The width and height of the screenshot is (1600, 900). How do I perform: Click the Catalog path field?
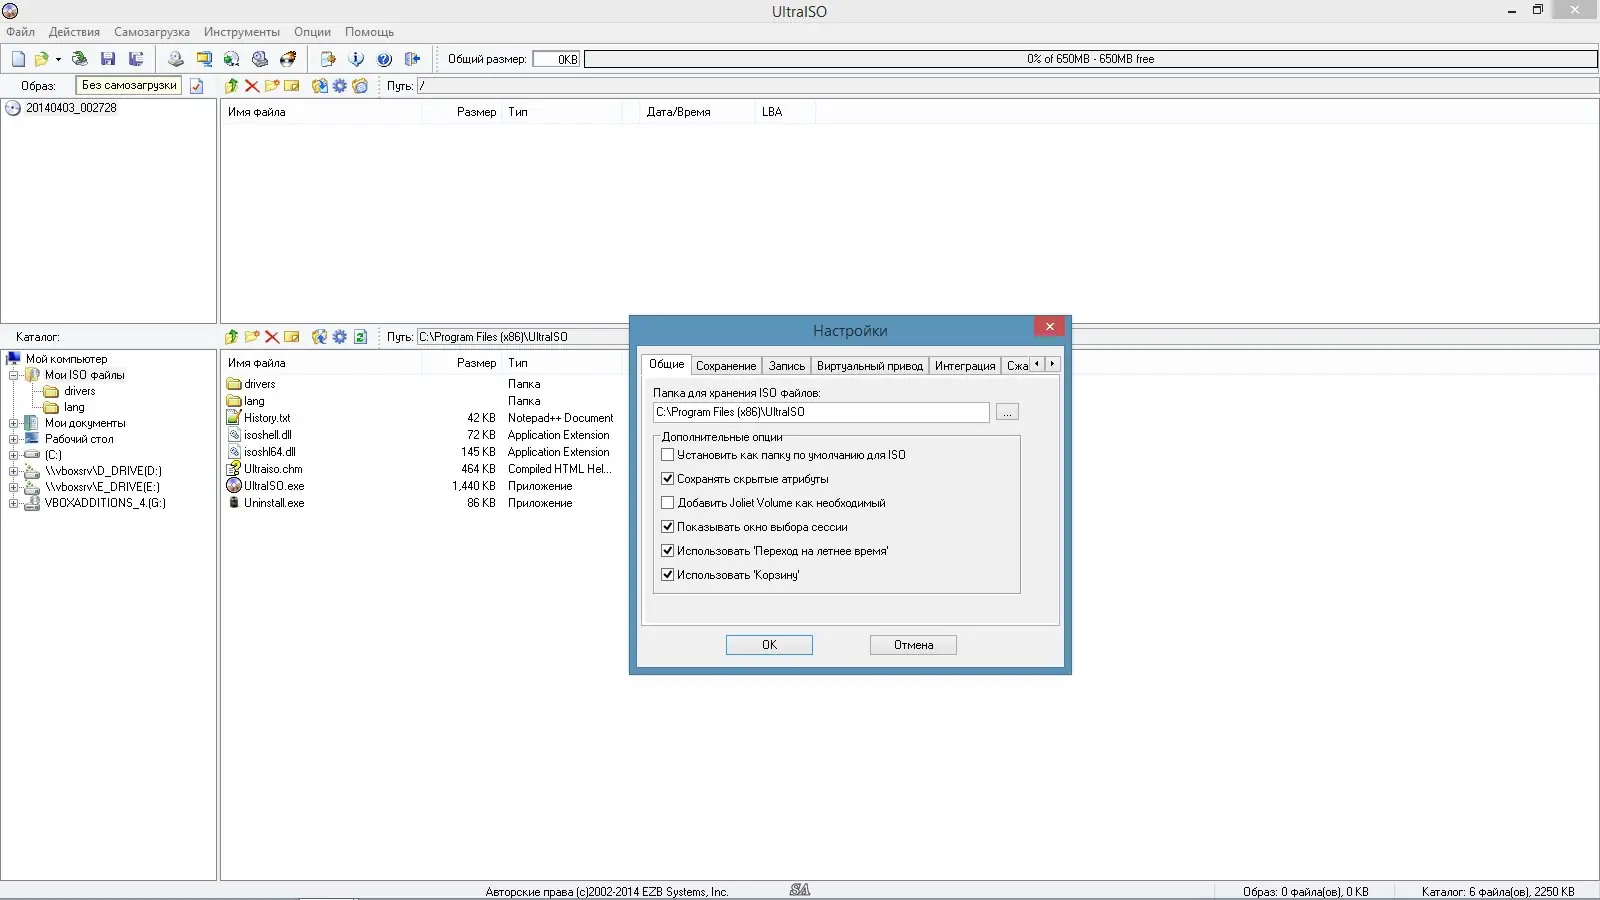point(522,337)
